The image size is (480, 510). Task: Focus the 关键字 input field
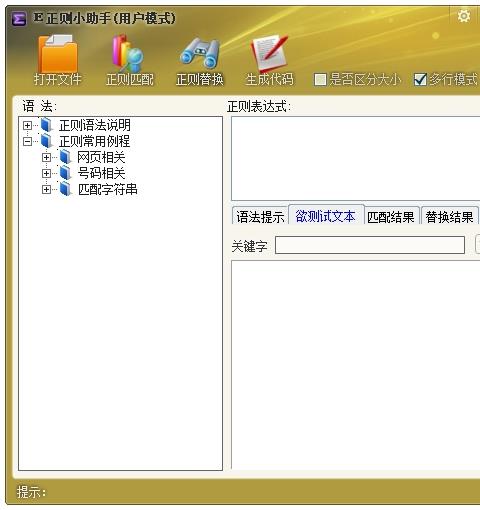[370, 245]
